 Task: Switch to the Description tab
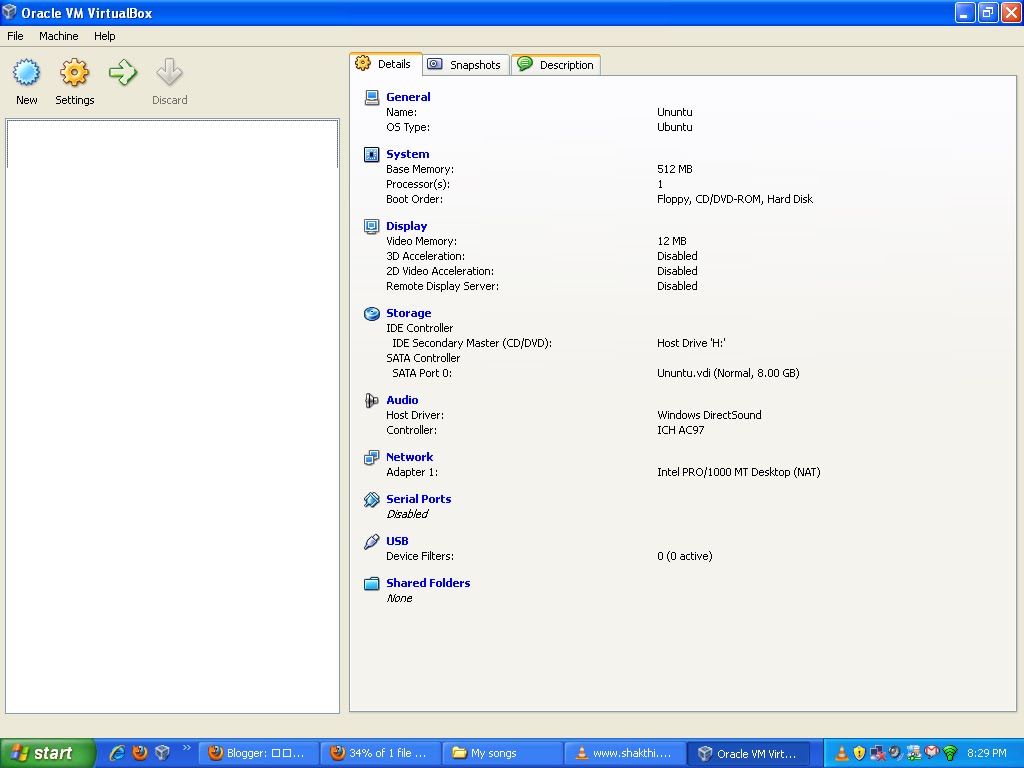pyautogui.click(x=556, y=65)
